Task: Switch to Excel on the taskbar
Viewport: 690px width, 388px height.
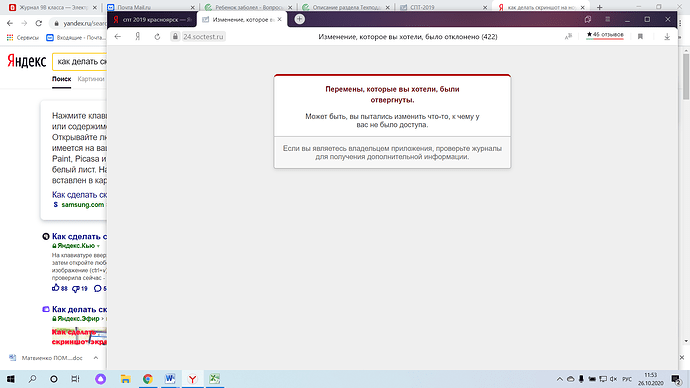Action: (214, 379)
